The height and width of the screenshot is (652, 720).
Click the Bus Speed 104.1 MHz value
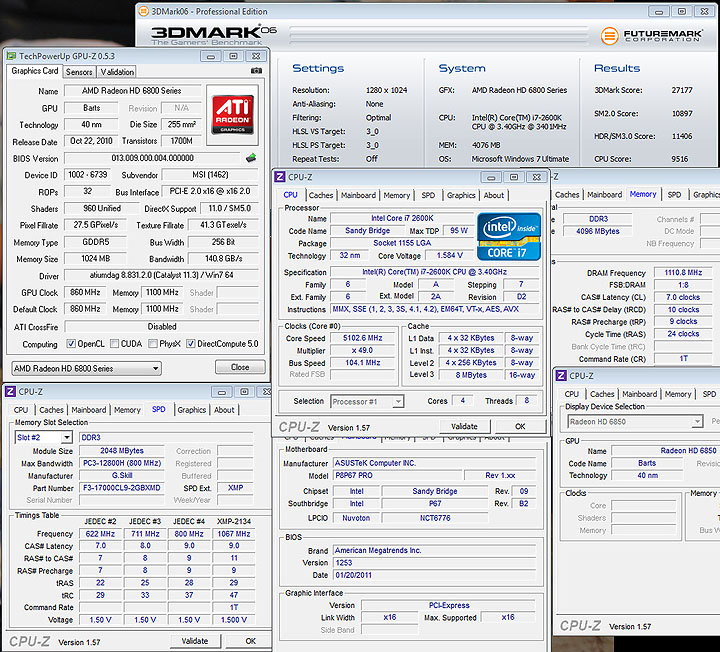[x=363, y=363]
